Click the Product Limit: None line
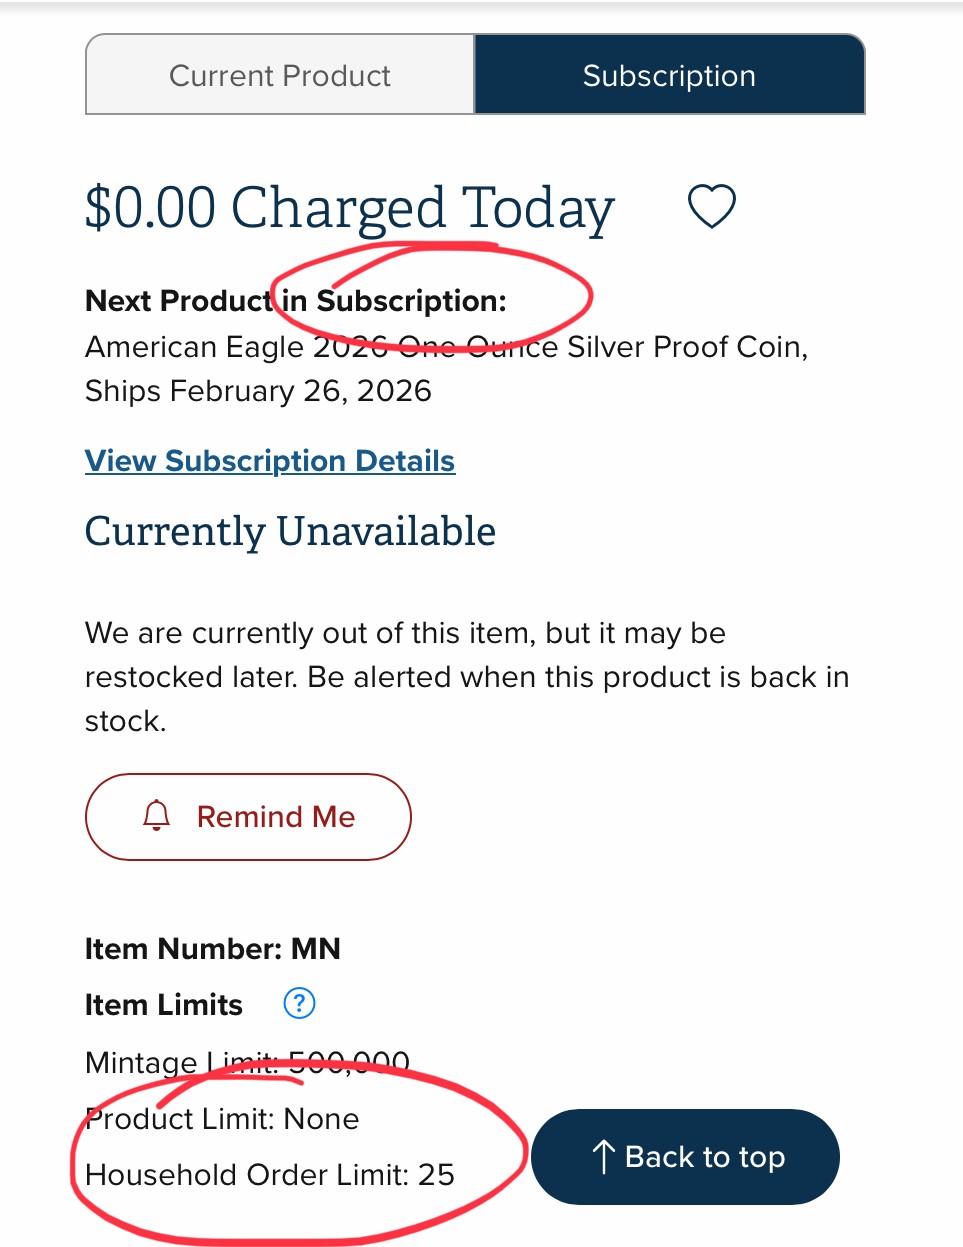This screenshot has height=1247, width=963. [x=222, y=1119]
